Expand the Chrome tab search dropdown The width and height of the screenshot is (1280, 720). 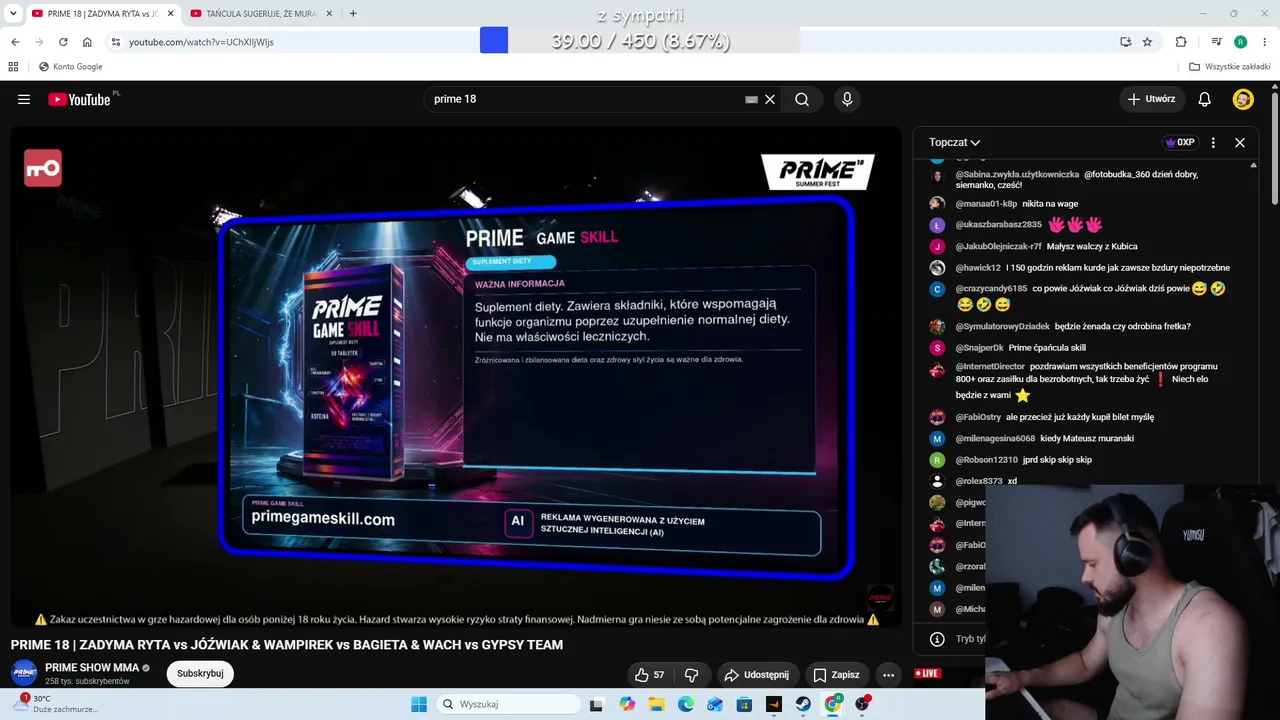click(x=13, y=14)
